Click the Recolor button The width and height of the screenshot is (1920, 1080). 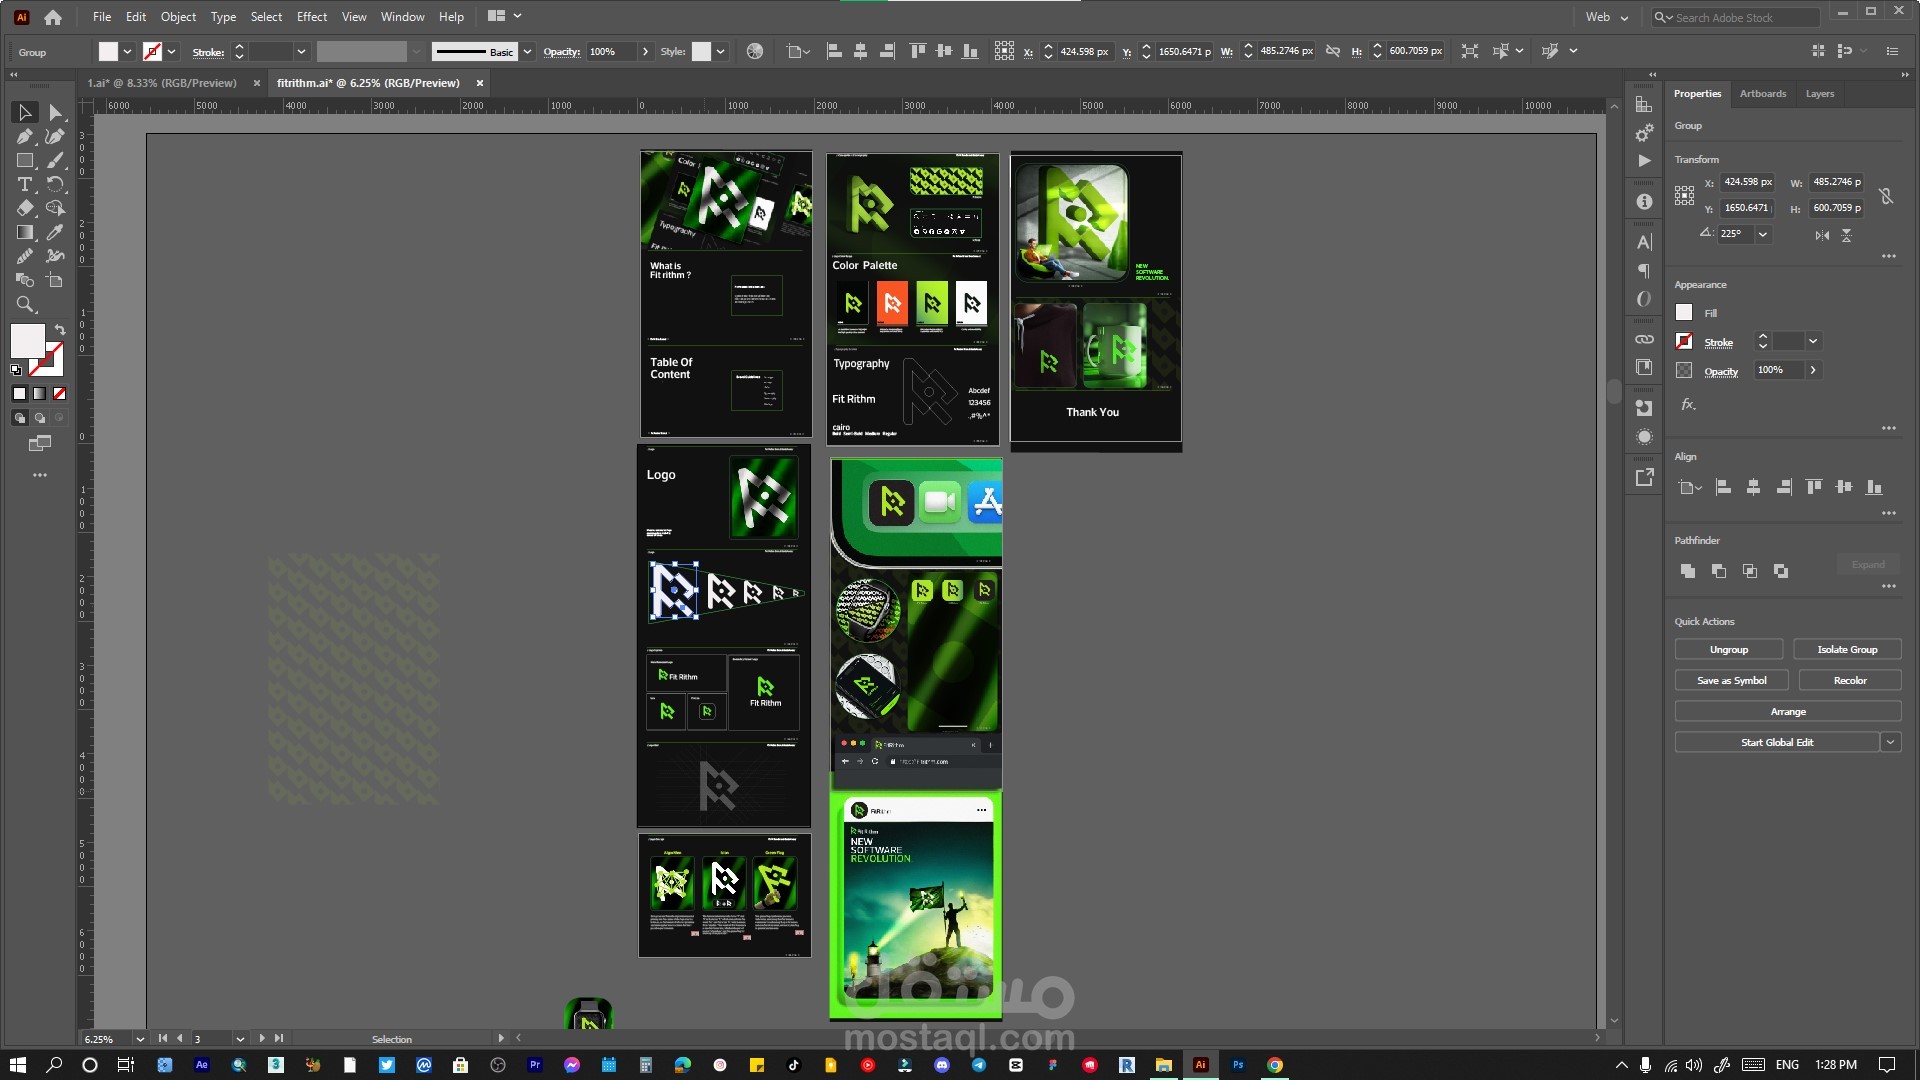click(x=1849, y=680)
